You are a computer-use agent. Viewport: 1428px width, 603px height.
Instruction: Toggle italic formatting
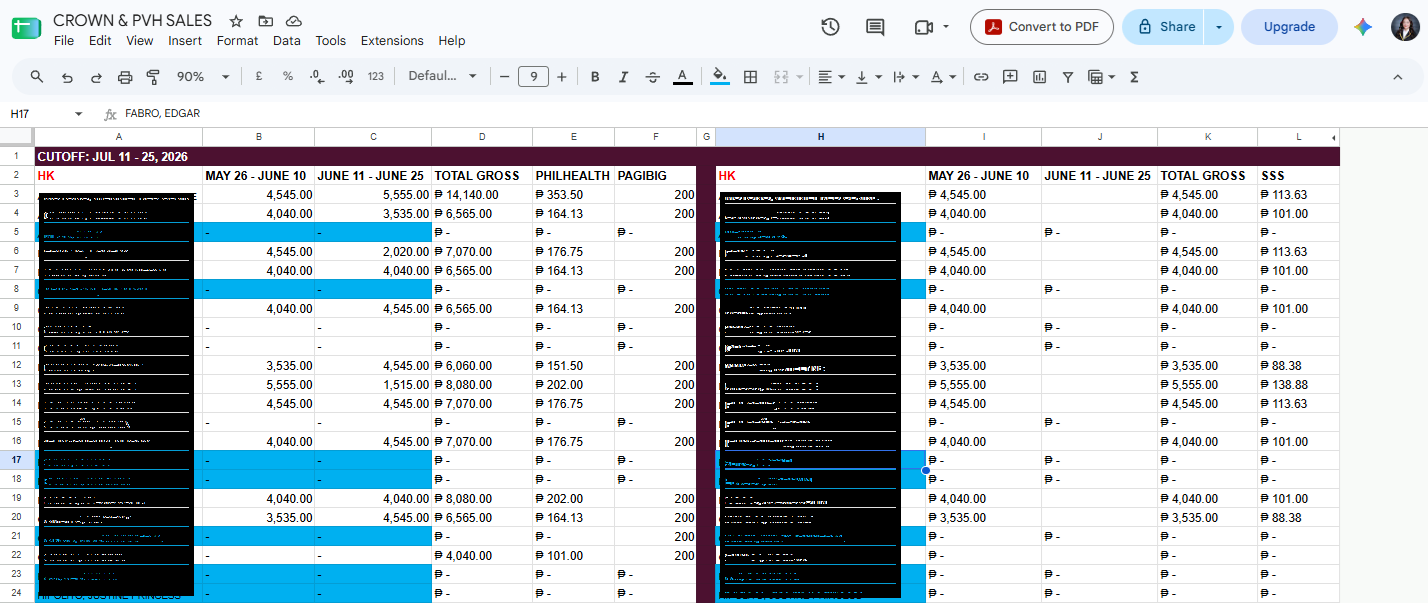[624, 77]
